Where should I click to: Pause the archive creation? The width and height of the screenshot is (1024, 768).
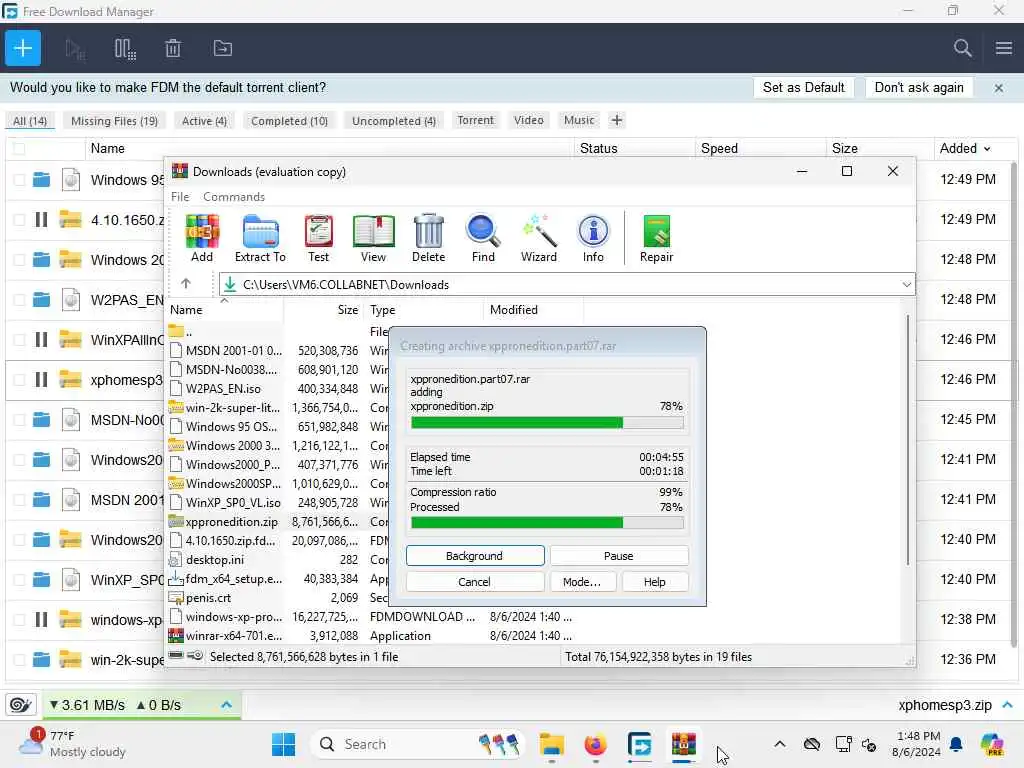pos(618,556)
